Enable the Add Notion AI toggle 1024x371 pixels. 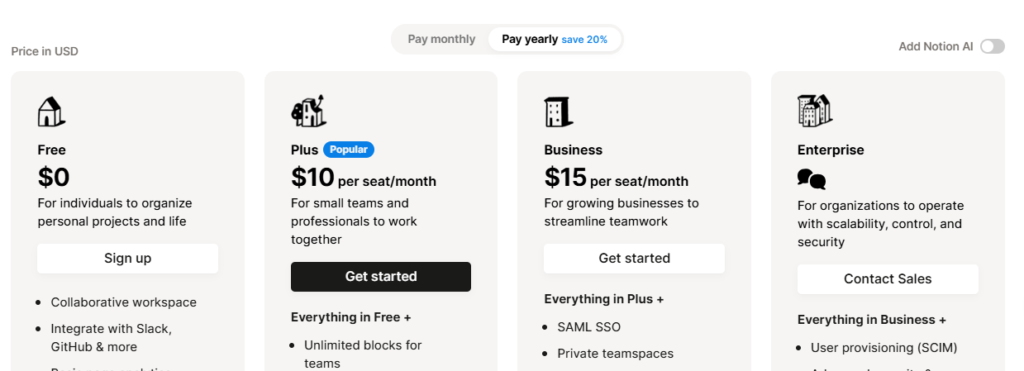tap(992, 46)
